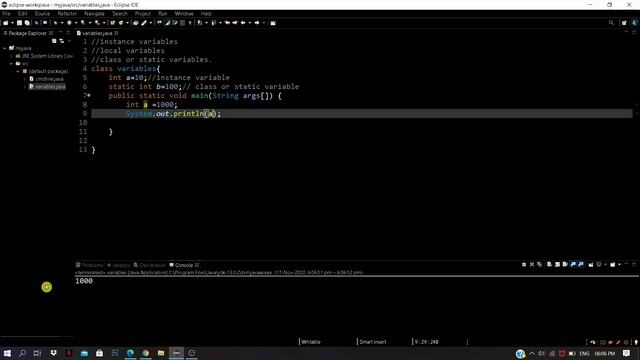Collapse the myjava project node

[x=5, y=48]
